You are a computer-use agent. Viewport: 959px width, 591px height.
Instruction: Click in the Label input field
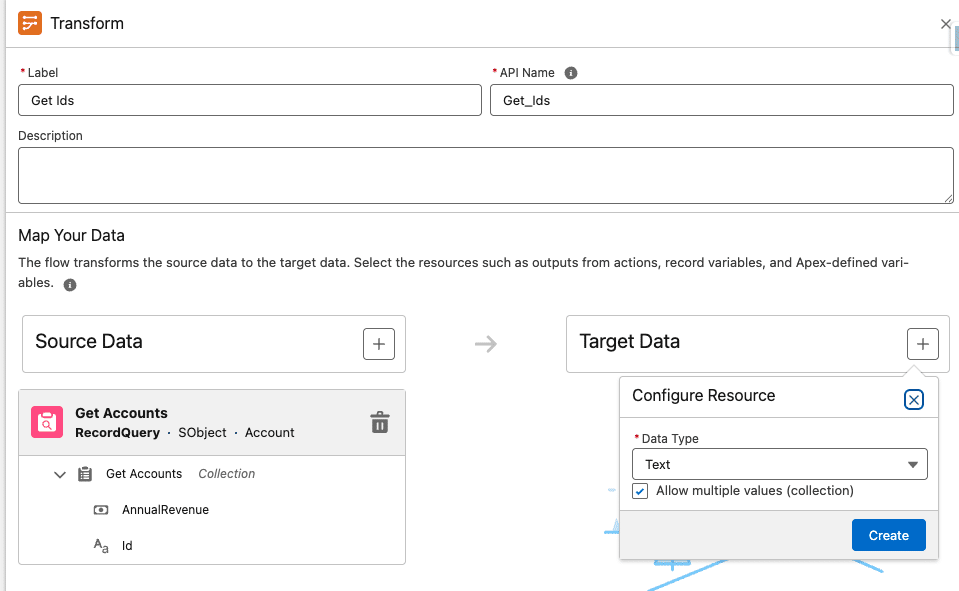click(250, 100)
